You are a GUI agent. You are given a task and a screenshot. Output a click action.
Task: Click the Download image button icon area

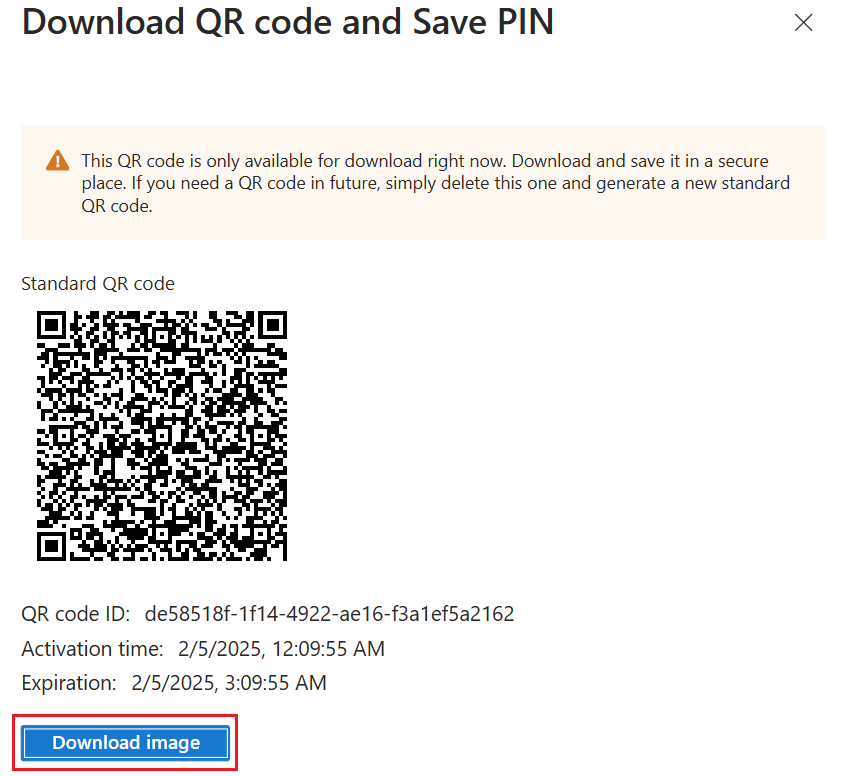coord(125,743)
